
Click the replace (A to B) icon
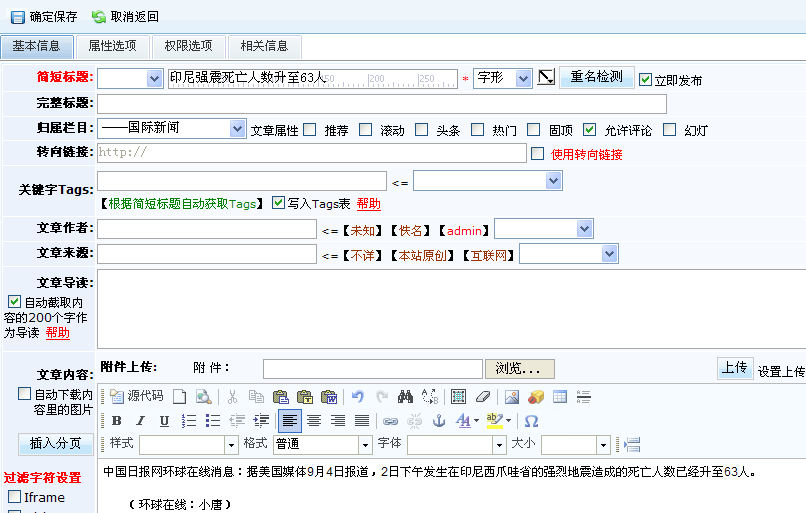pyautogui.click(x=430, y=396)
